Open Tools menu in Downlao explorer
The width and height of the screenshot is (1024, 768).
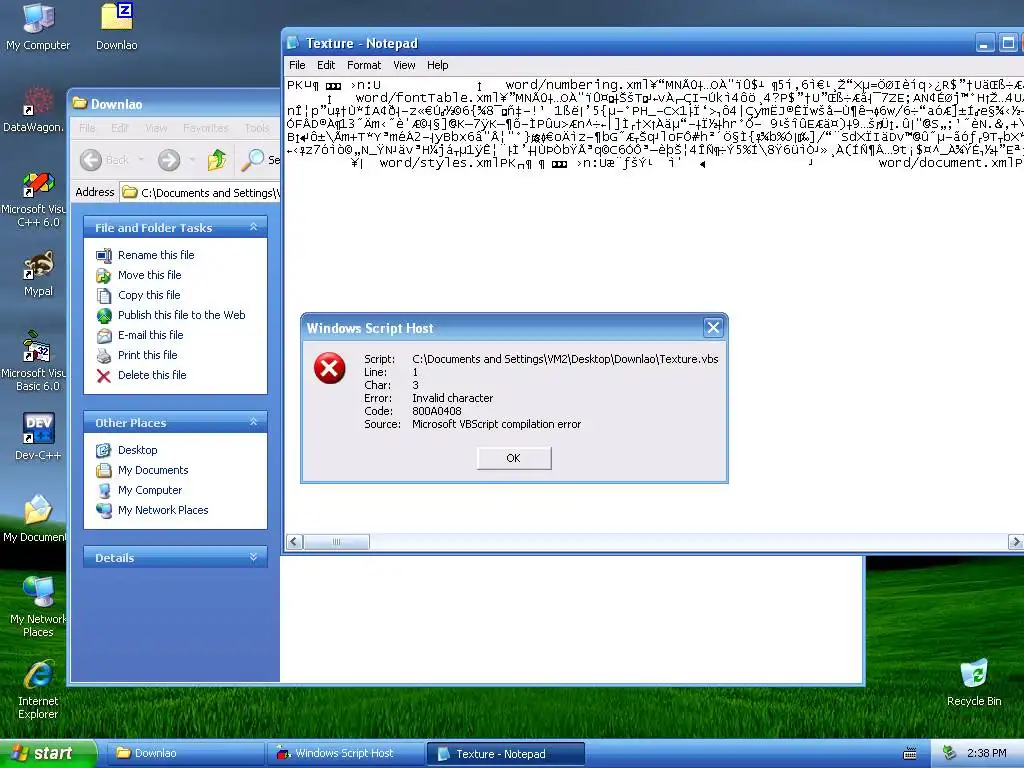[x=257, y=128]
